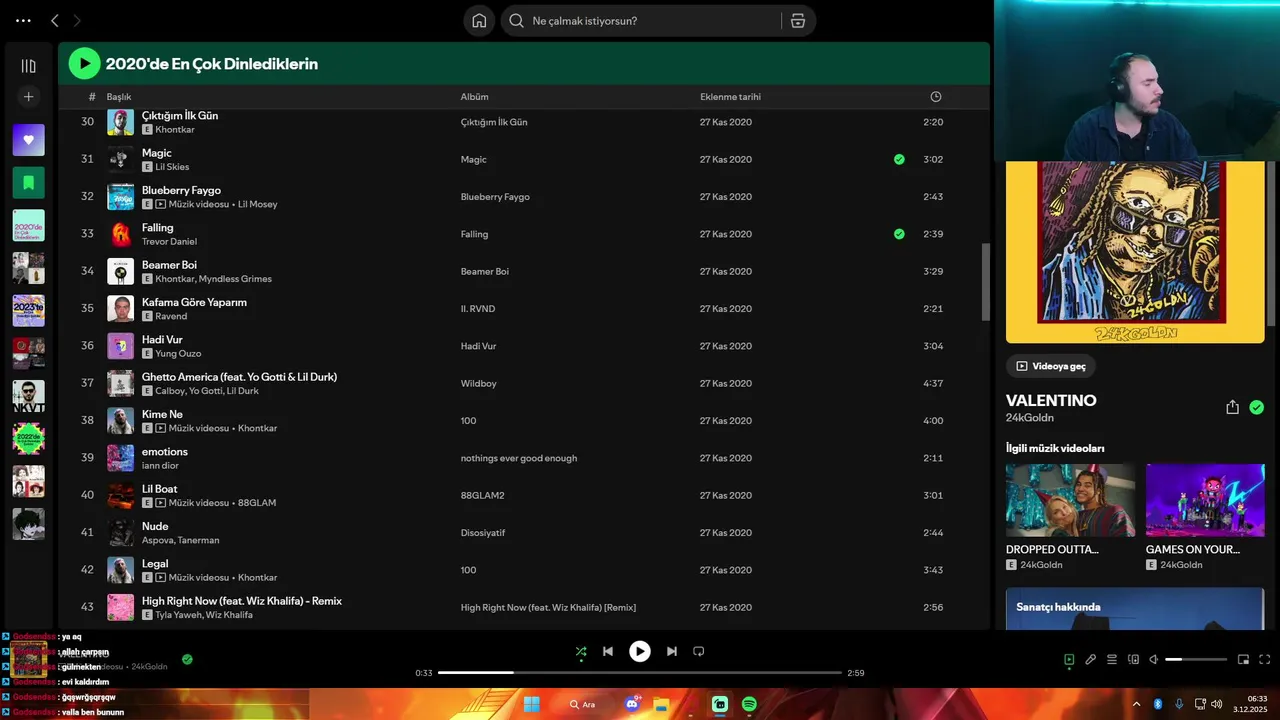The image size is (1280, 720).
Task: Open Windows Start menu
Action: tap(532, 704)
